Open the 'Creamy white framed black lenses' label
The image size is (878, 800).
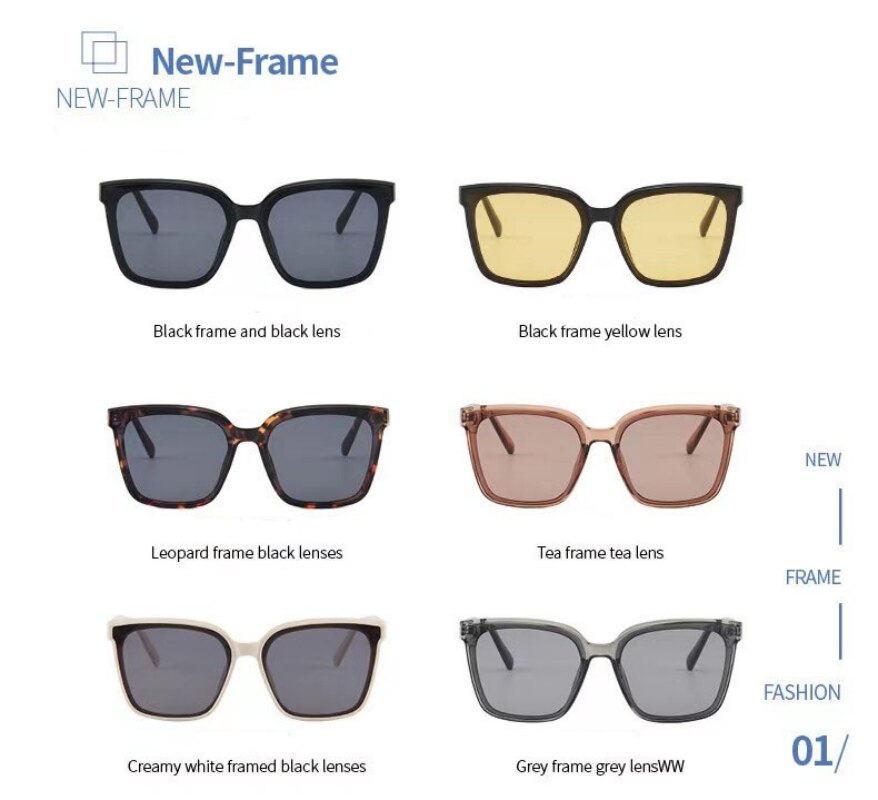click(247, 766)
